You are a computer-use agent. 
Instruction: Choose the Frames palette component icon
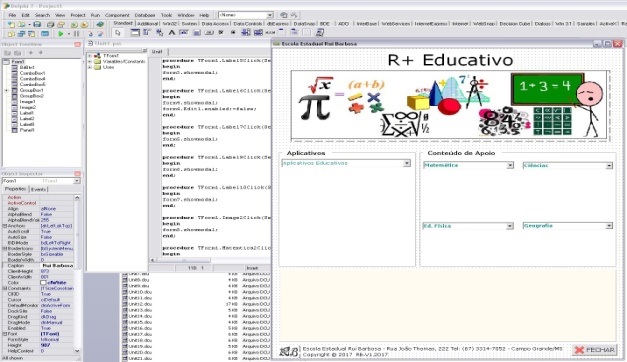click(x=135, y=32)
